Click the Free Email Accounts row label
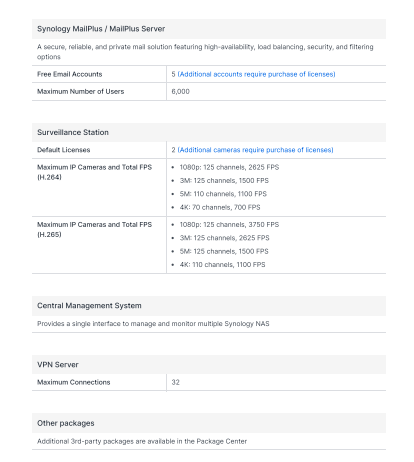This screenshot has width=414, height=462. tap(69, 74)
